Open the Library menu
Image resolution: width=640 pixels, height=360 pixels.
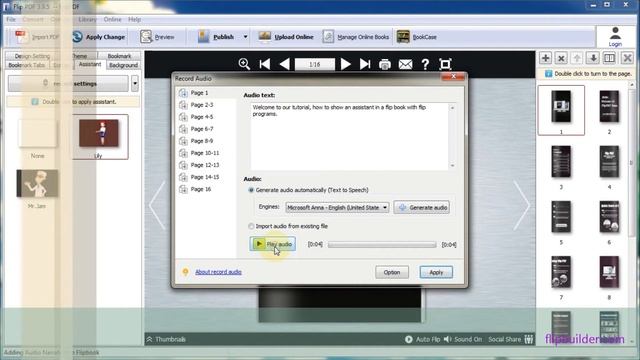click(x=87, y=19)
